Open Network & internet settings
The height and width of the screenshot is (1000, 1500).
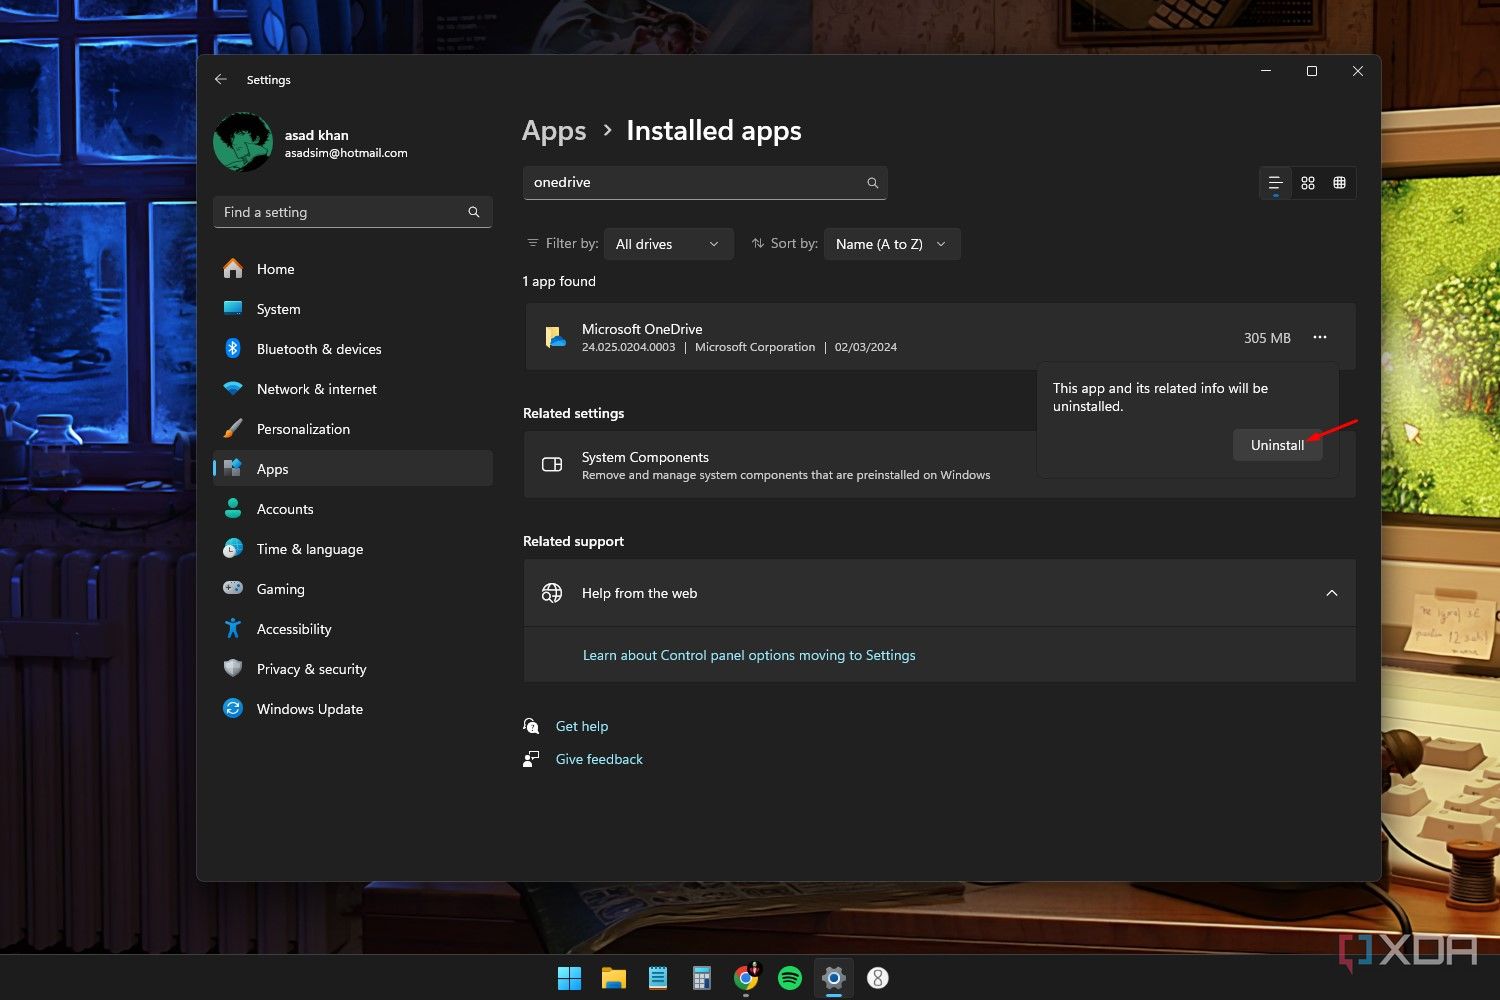pyautogui.click(x=353, y=389)
